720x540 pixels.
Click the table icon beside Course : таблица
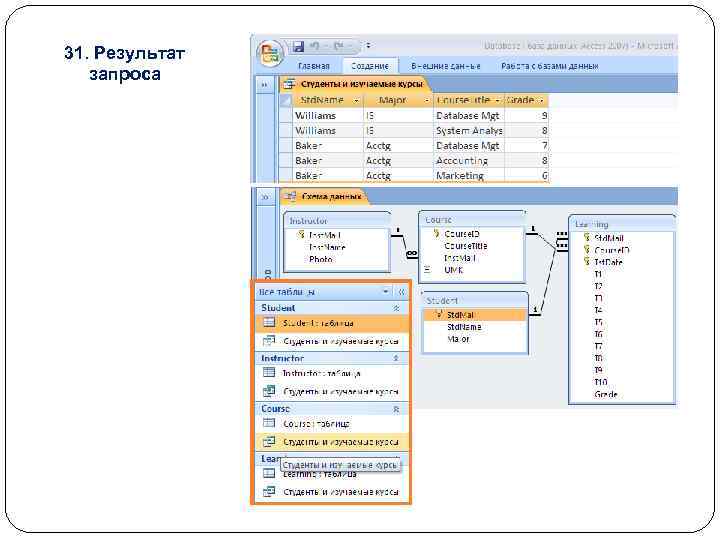[x=269, y=423]
